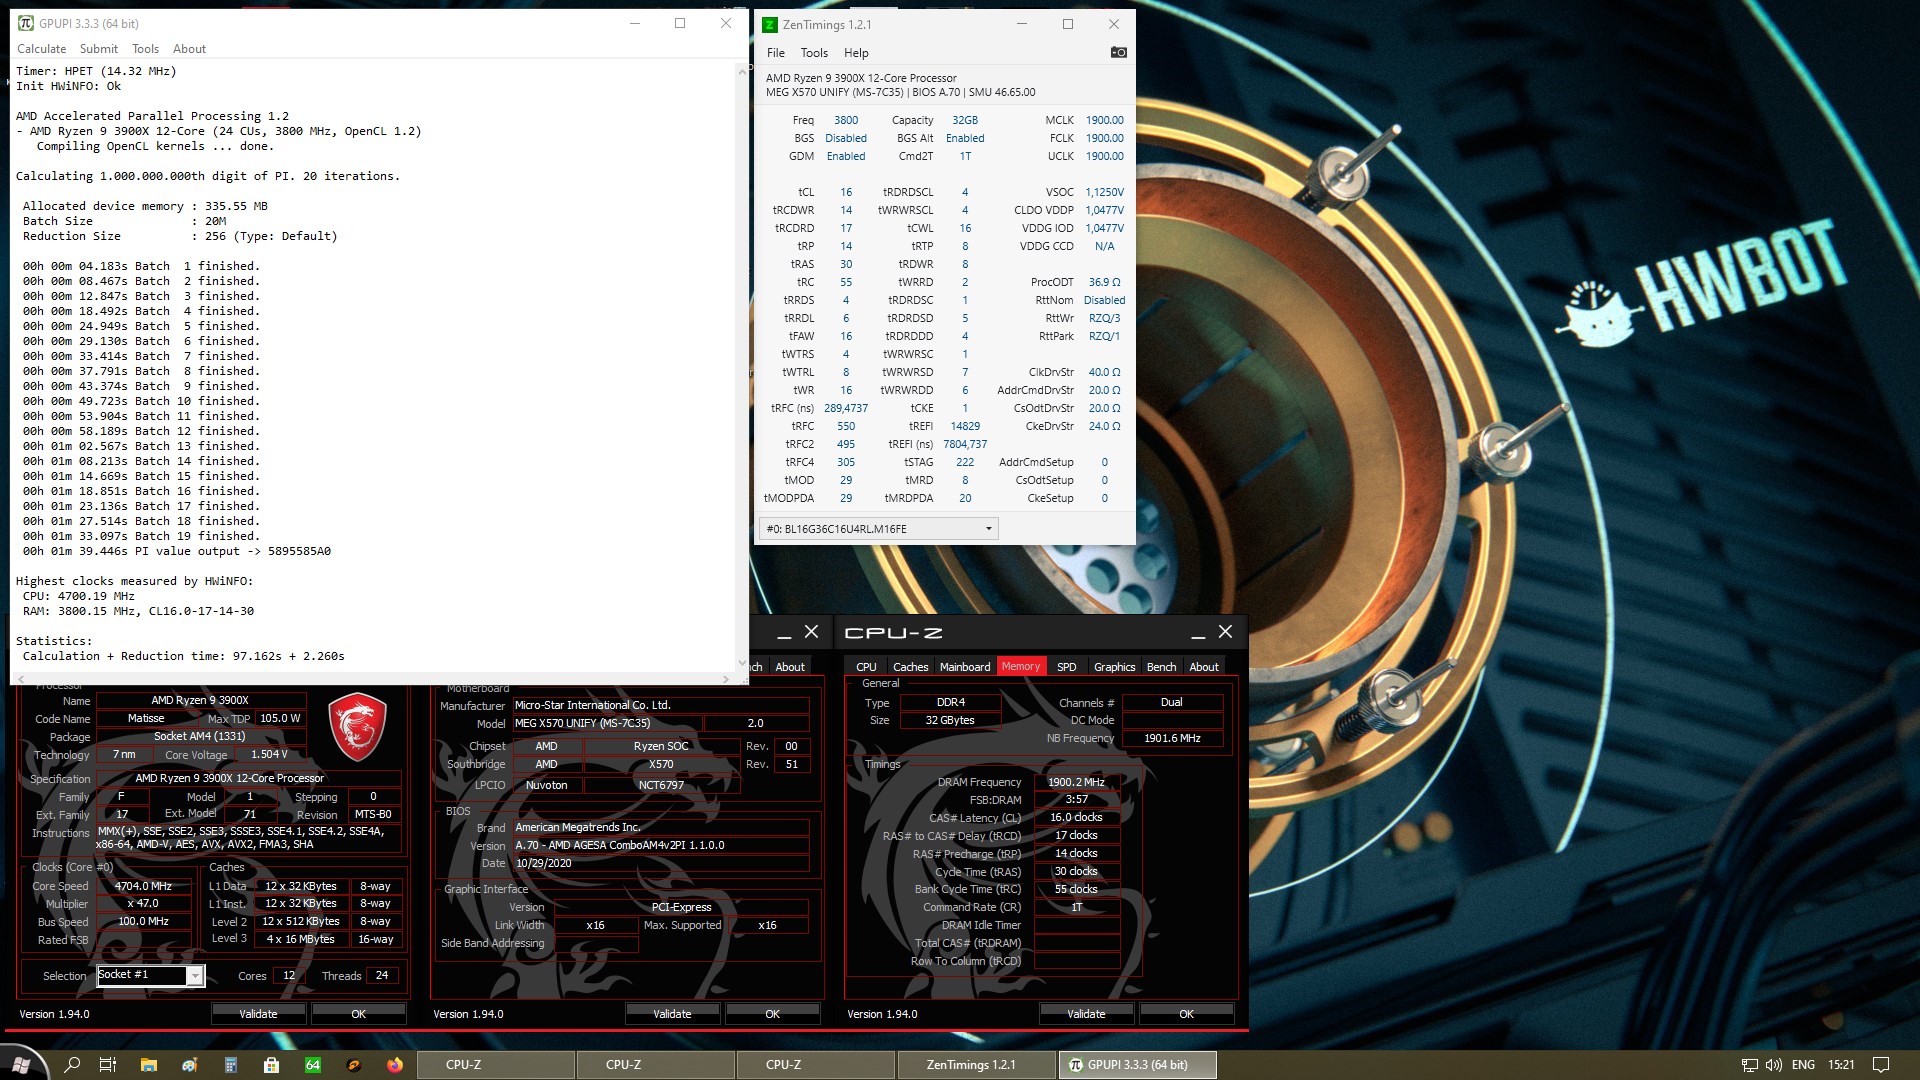Click the DRAM Frequency value 1900.2 MHz
Image resolution: width=1920 pixels, height=1080 pixels.
coord(1076,782)
